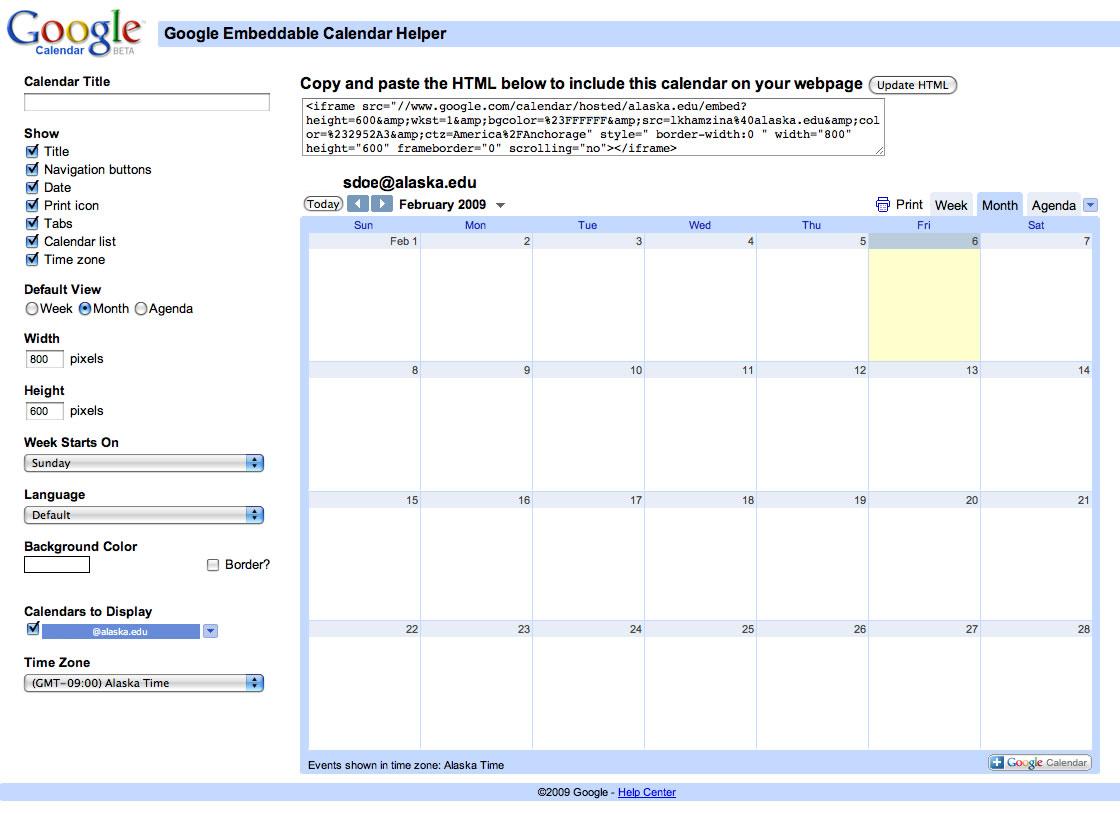Go to next month arrow
This screenshot has height=814, width=1120.
click(x=382, y=204)
